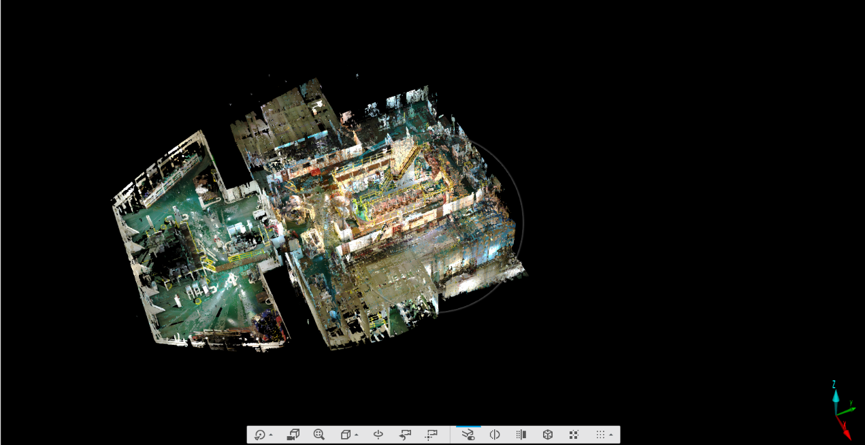865x445 pixels.
Task: Toggle the vertical bars display icon
Action: pyautogui.click(x=521, y=435)
